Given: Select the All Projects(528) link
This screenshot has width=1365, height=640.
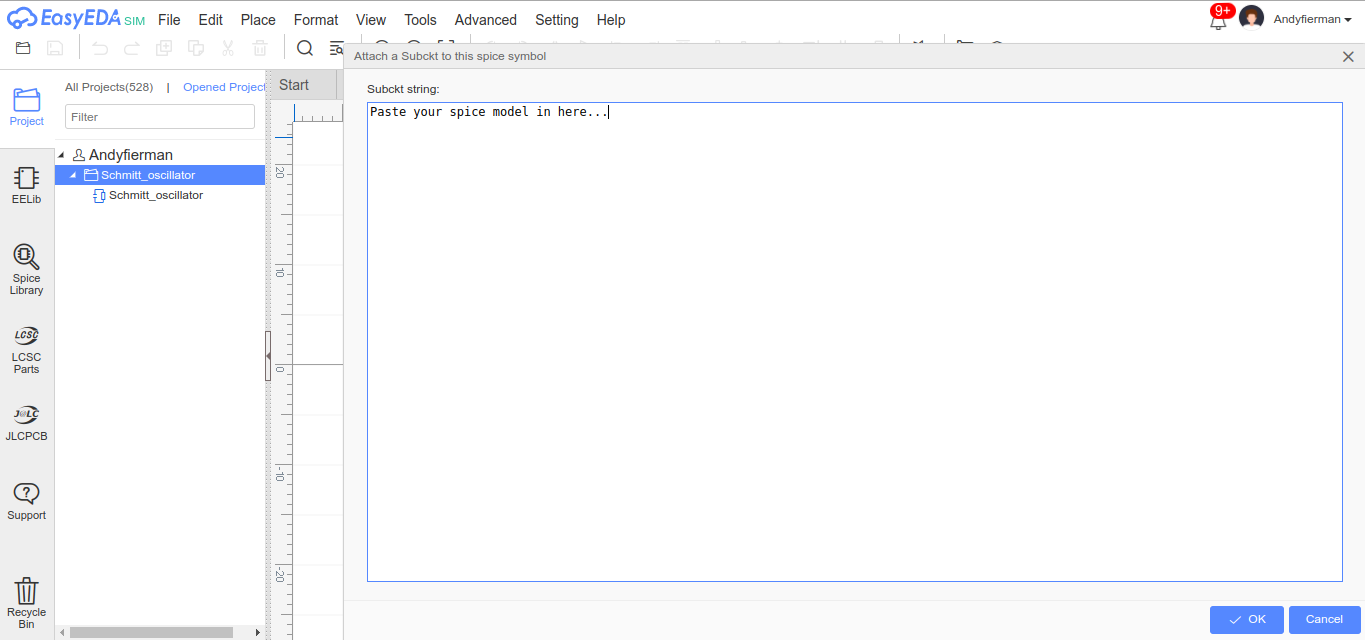Looking at the screenshot, I should point(109,87).
